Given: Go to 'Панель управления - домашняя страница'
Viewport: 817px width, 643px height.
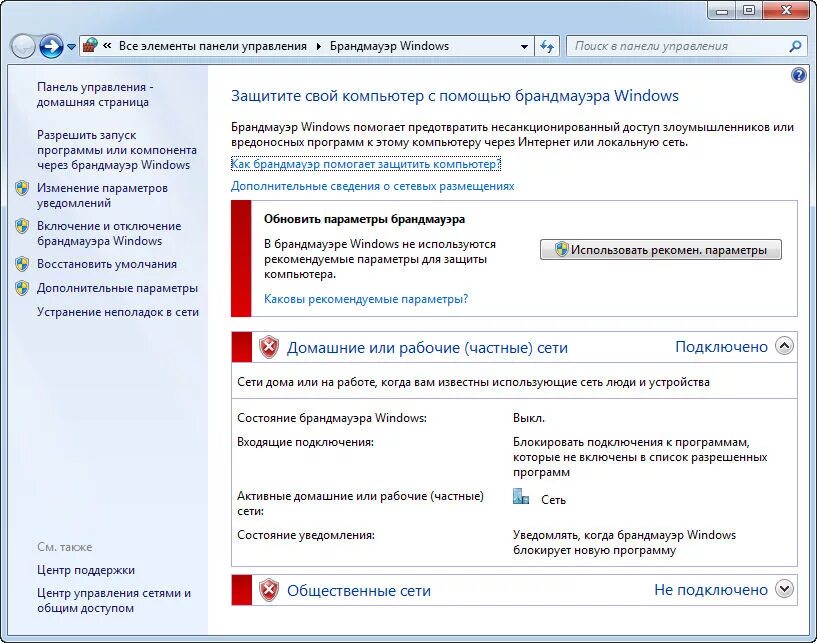Looking at the screenshot, I should click(x=95, y=94).
